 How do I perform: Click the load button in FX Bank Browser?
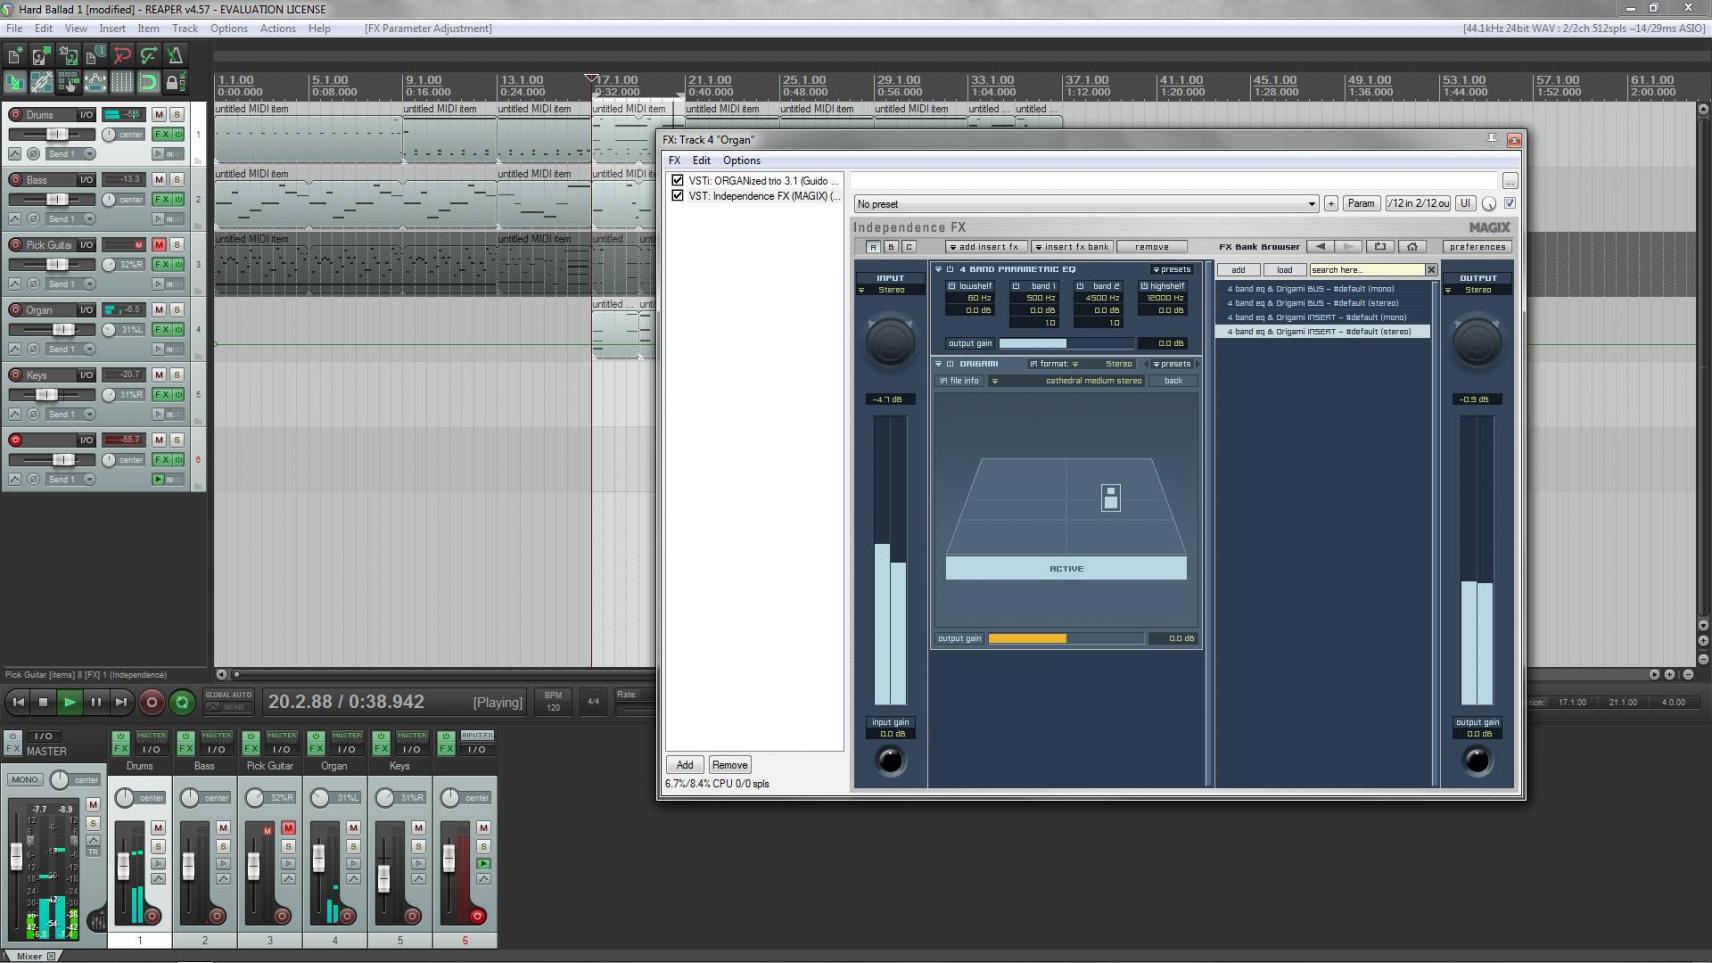(1284, 270)
